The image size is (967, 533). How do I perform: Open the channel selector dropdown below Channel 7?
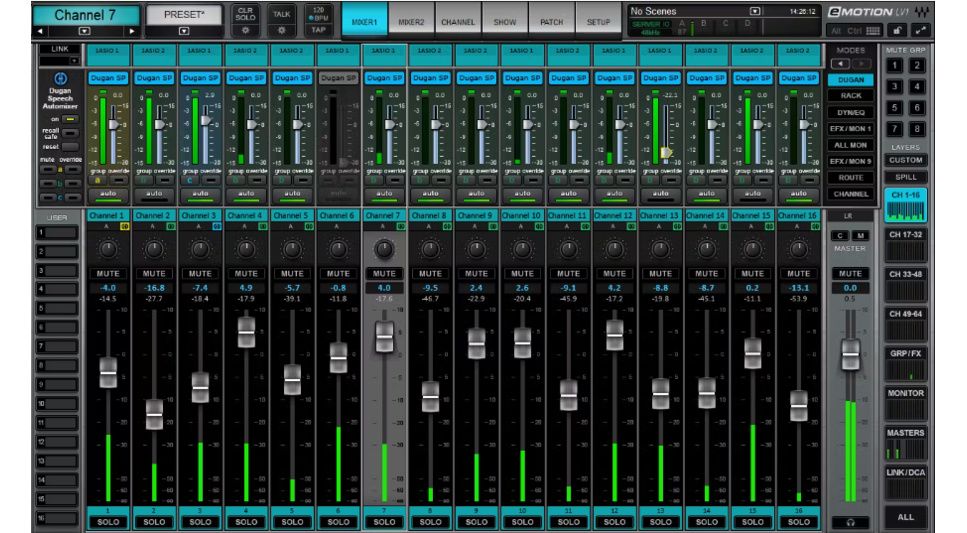84,31
